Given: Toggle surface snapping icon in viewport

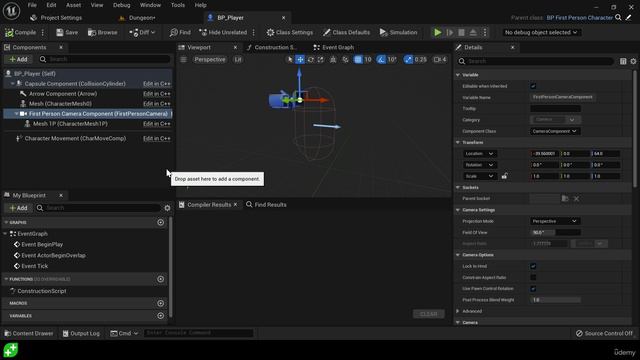Looking at the screenshot, I should point(345,60).
